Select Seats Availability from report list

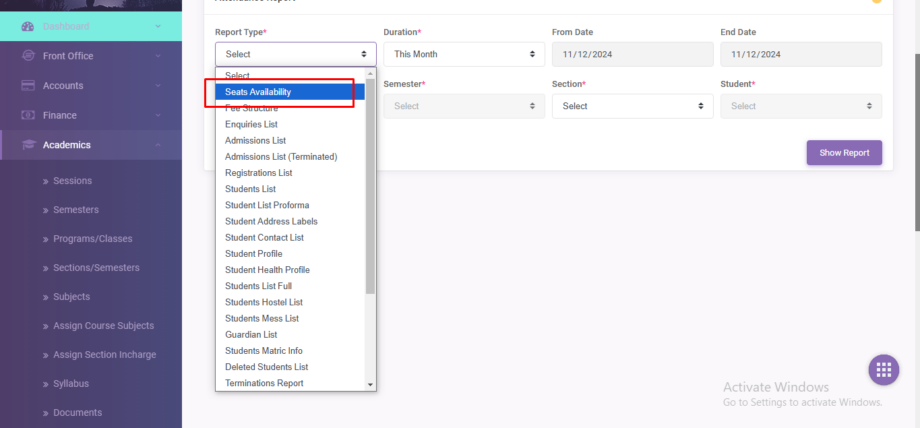point(258,92)
